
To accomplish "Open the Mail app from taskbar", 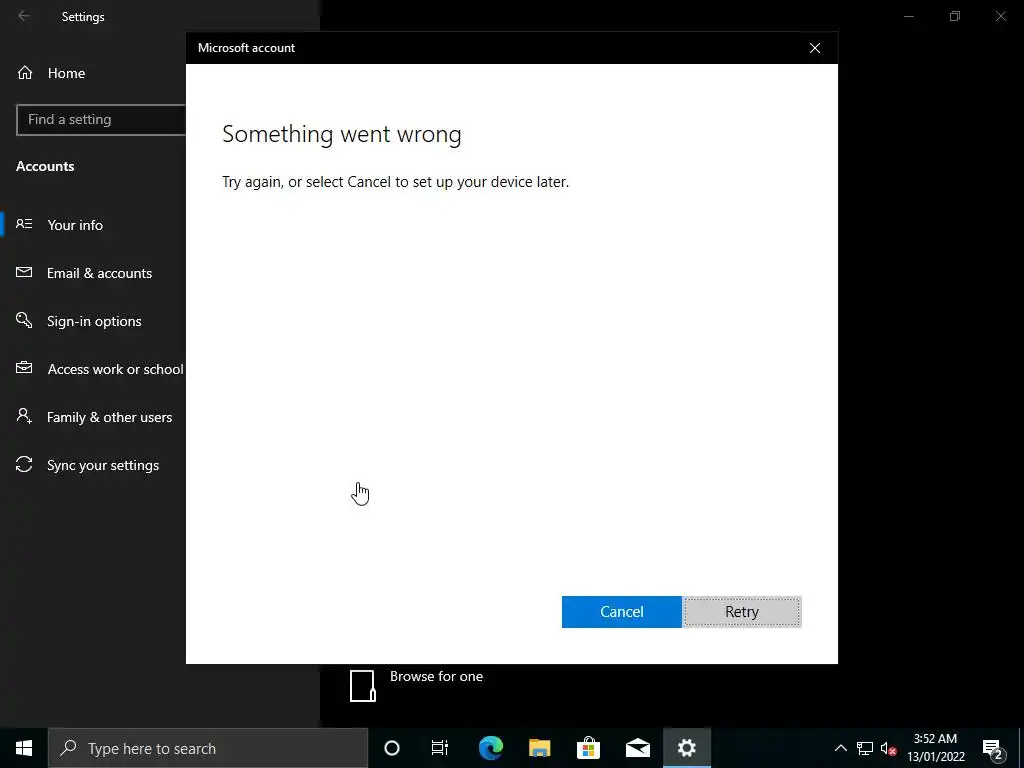I will pyautogui.click(x=637, y=748).
